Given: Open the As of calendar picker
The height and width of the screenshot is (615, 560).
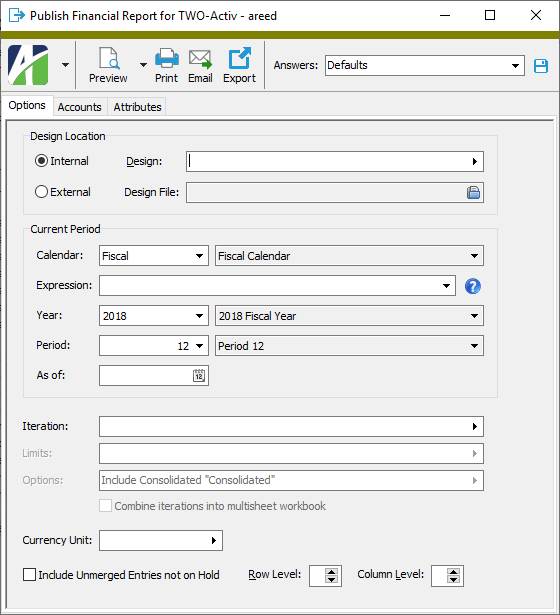Looking at the screenshot, I should point(199,375).
